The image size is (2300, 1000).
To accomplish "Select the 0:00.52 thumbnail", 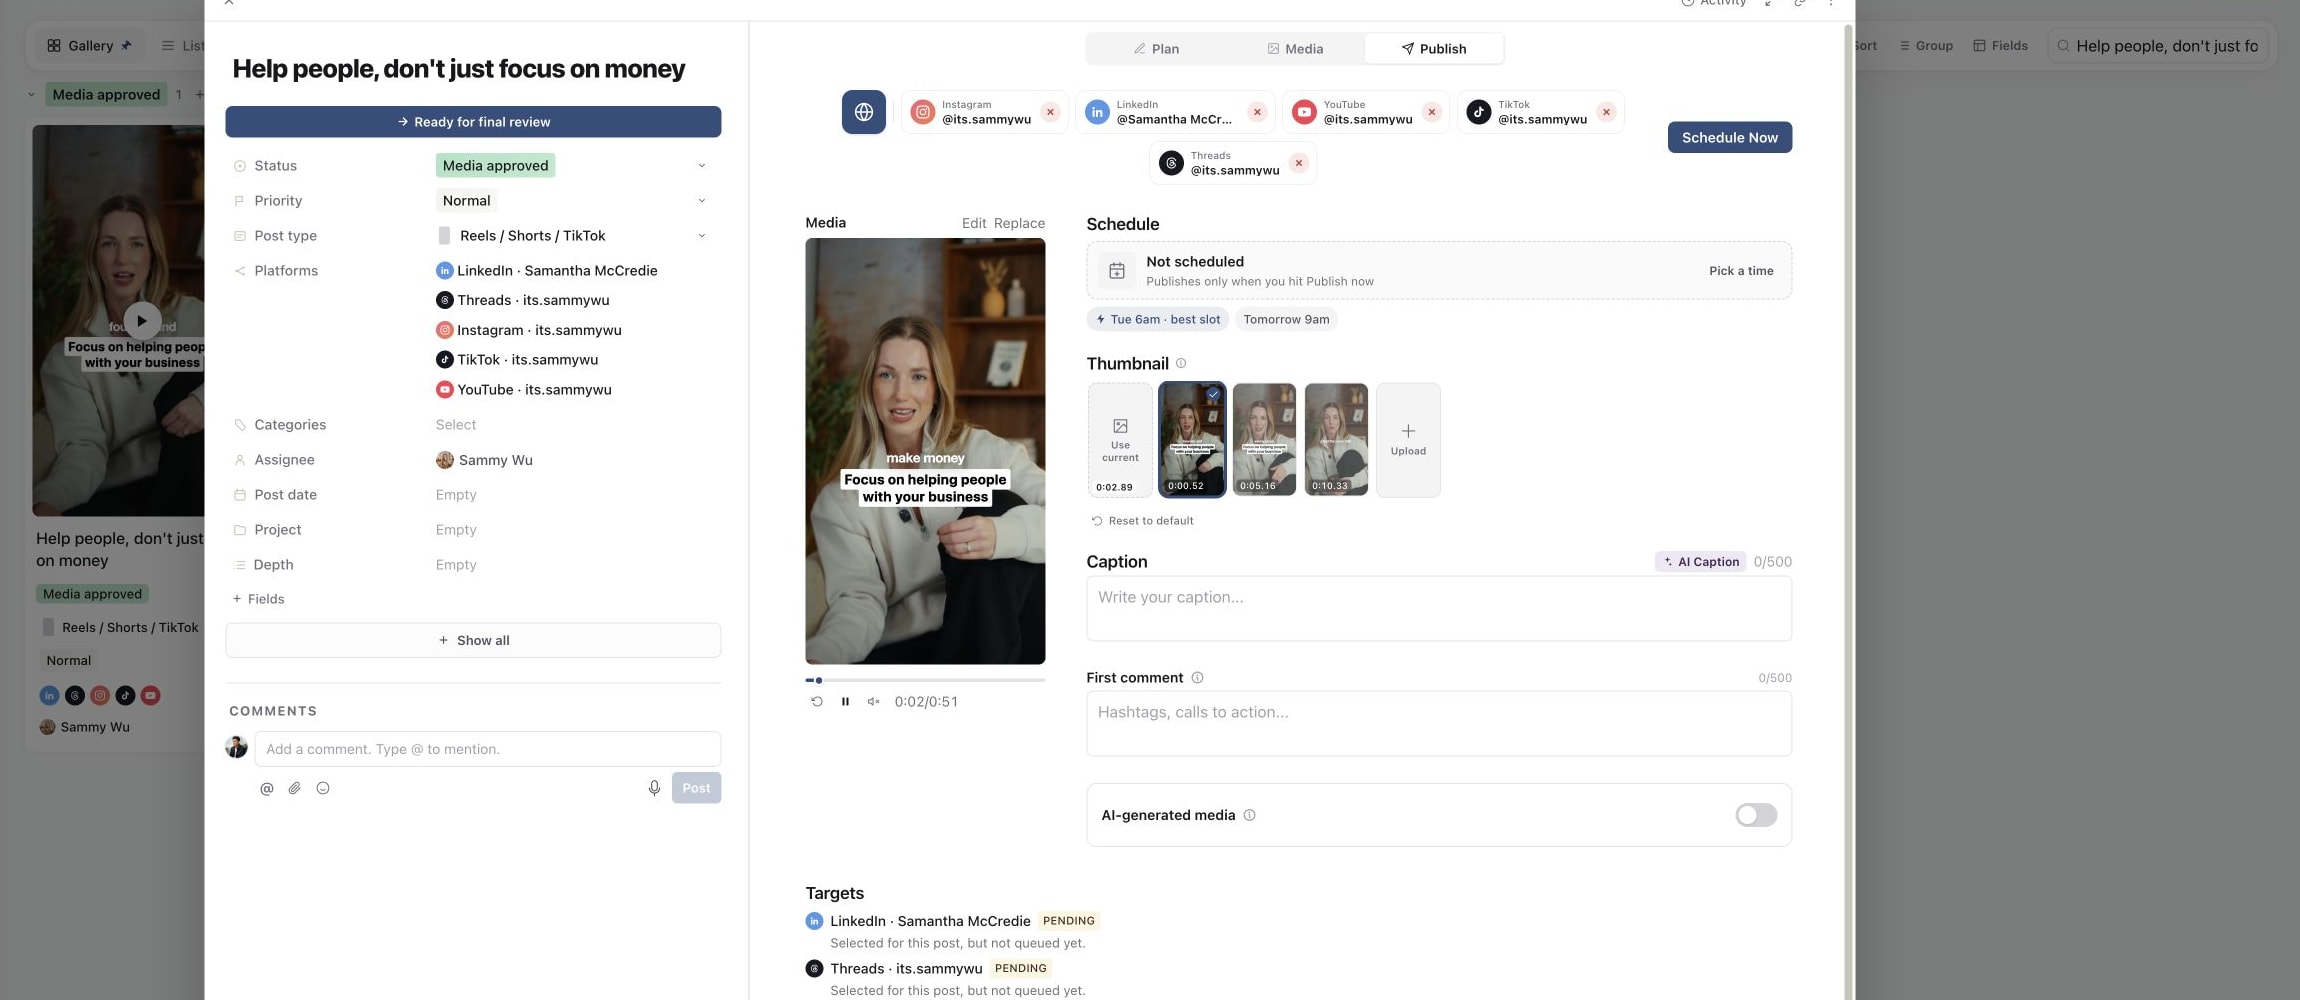I will (1192, 440).
